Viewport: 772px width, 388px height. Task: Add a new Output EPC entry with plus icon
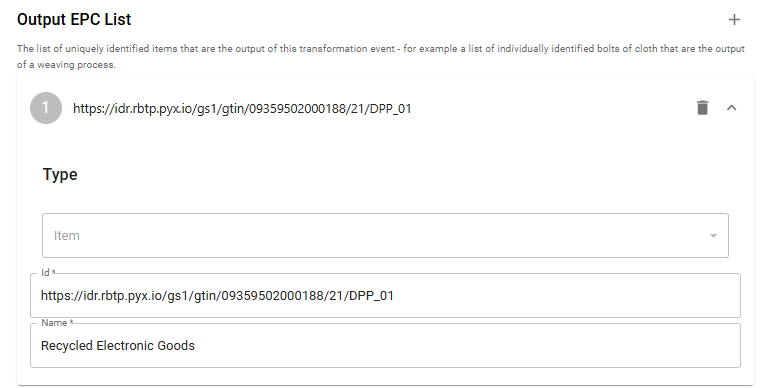[x=734, y=20]
